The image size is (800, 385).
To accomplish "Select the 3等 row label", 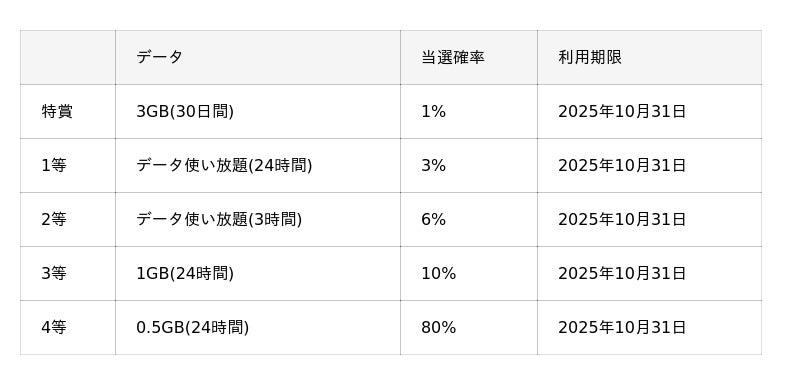I will (x=54, y=273).
